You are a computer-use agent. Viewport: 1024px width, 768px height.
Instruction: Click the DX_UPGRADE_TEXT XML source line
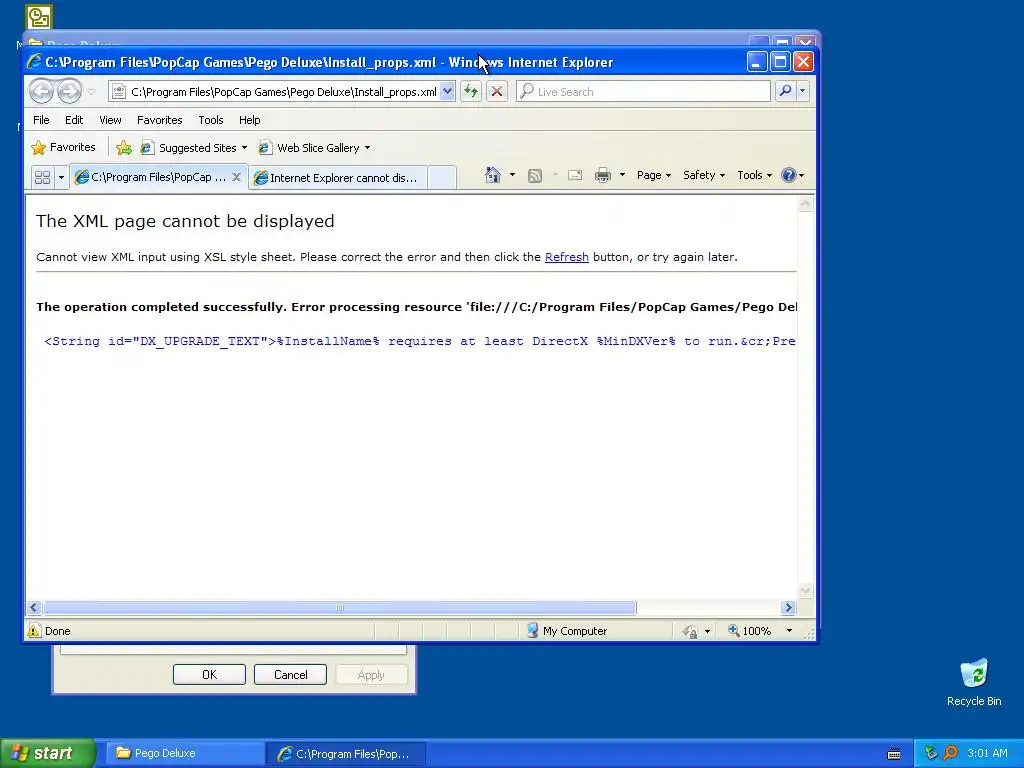pyautogui.click(x=419, y=341)
